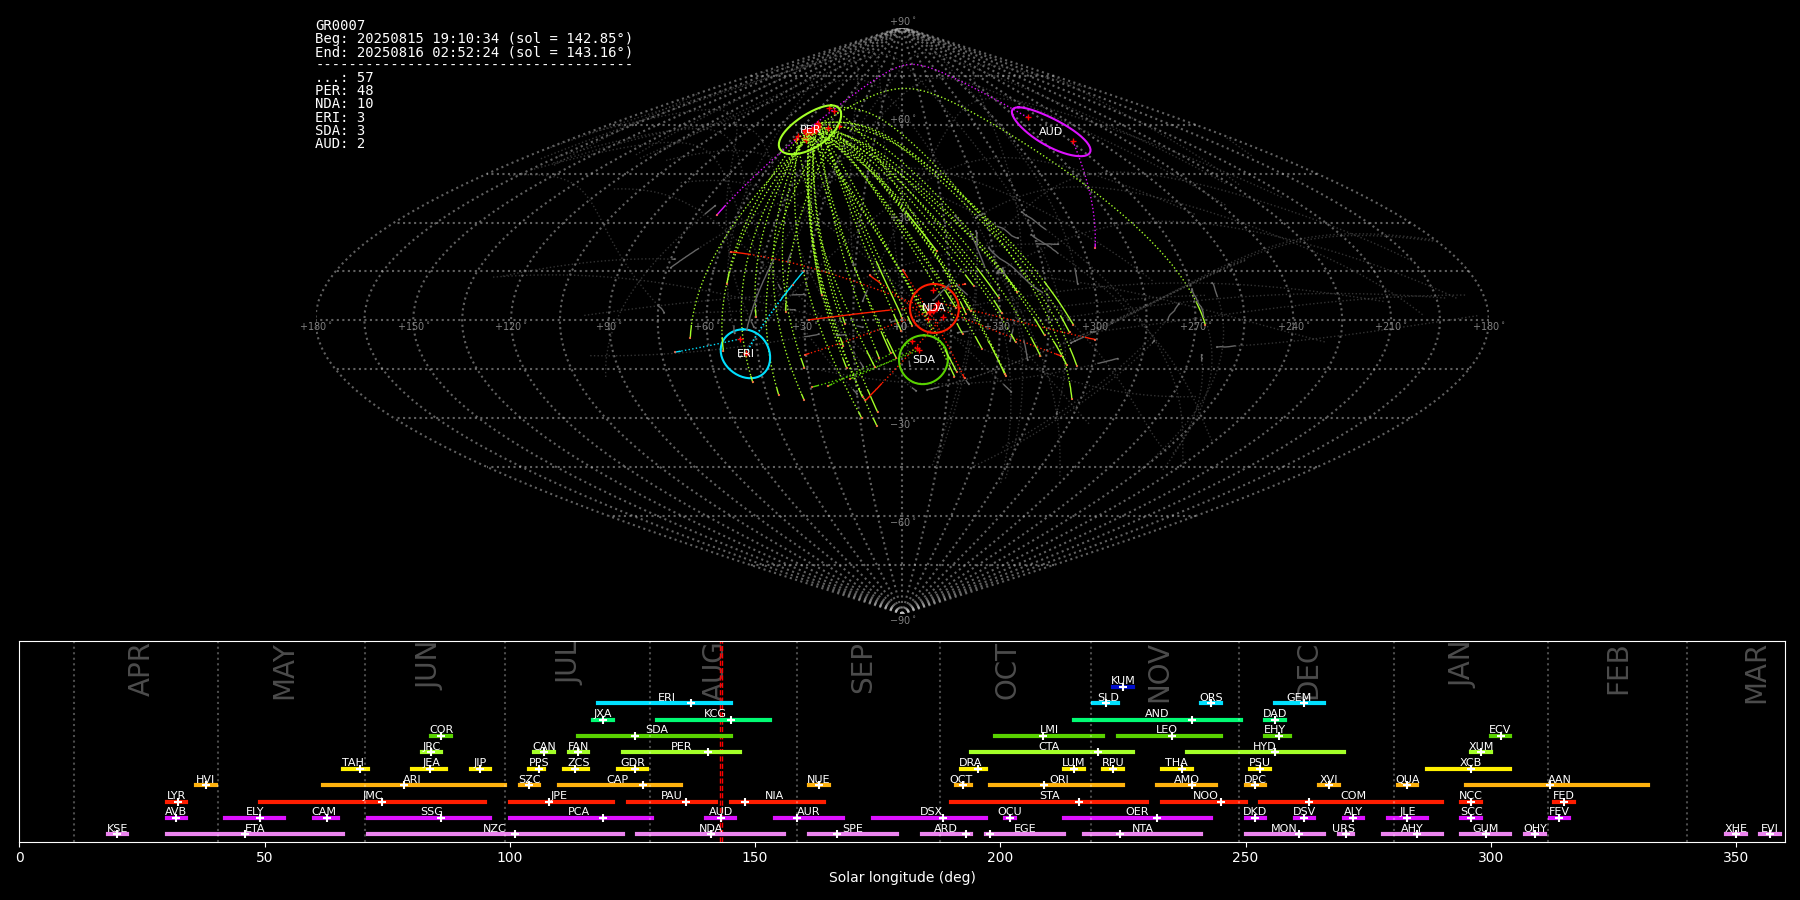Click the QUA shower bar in the timeline
Viewport: 1800px width, 900px height.
pos(1407,785)
